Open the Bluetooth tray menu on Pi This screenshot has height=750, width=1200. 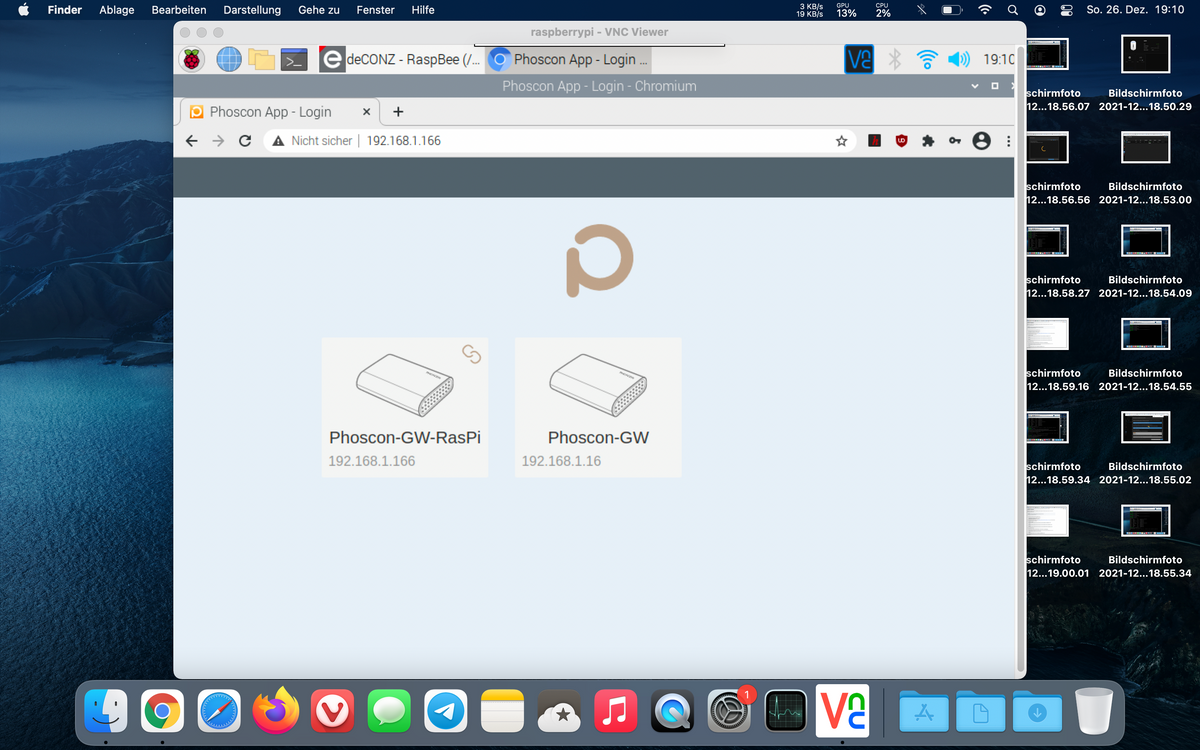[x=895, y=60]
